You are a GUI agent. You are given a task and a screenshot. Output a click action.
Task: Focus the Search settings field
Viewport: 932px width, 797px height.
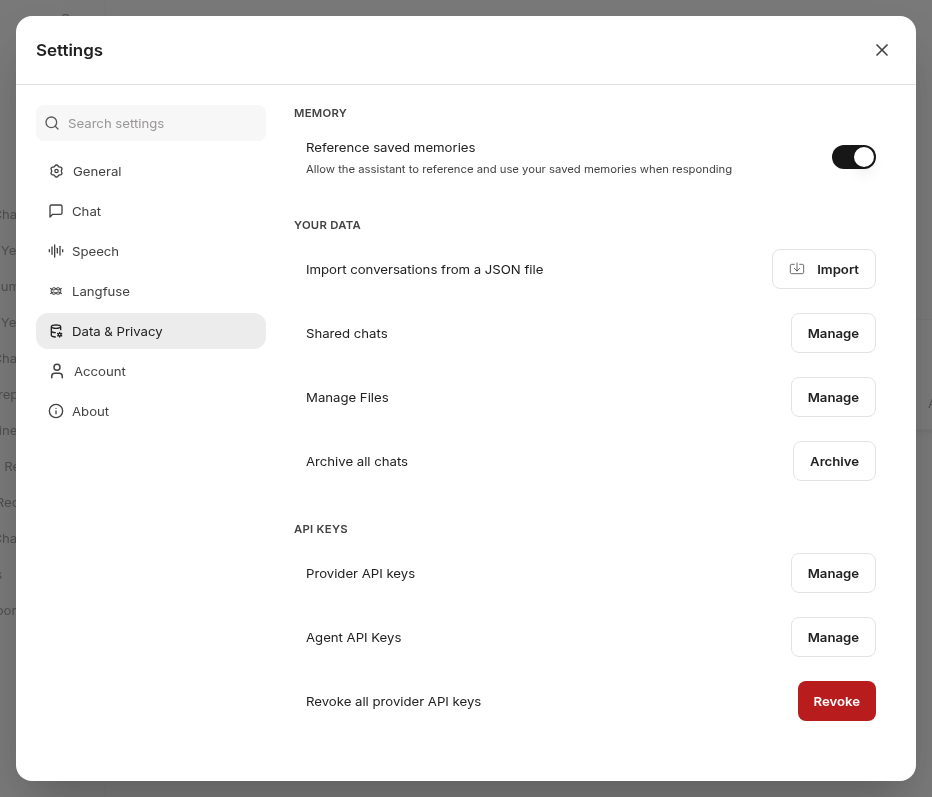151,123
